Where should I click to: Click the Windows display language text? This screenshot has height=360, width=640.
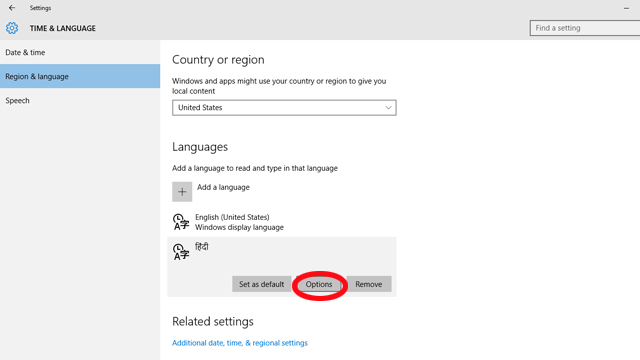239,227
